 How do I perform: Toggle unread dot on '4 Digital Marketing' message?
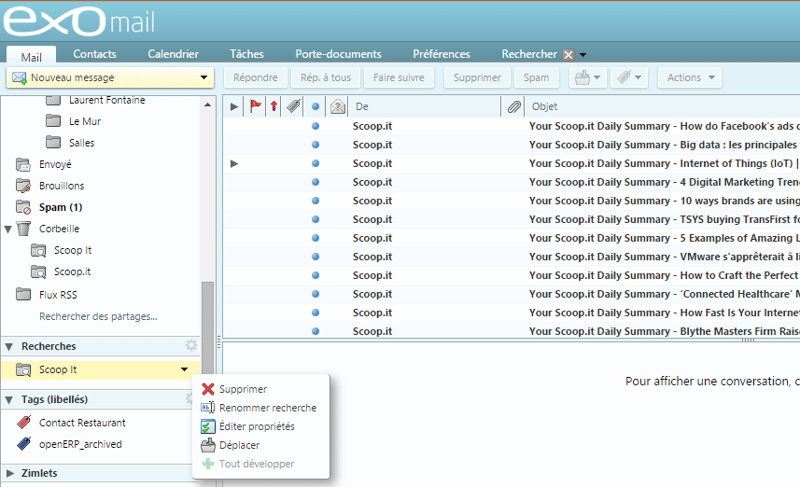(315, 182)
